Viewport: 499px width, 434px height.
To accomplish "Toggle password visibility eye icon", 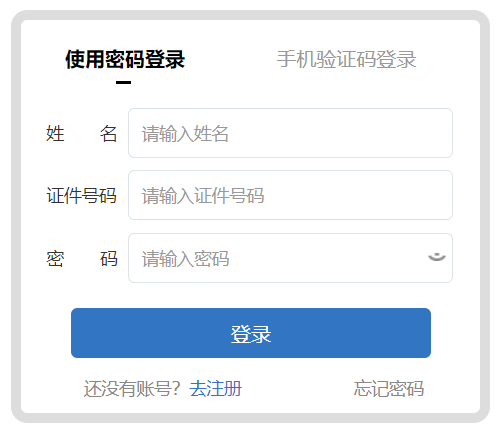I will [x=437, y=257].
